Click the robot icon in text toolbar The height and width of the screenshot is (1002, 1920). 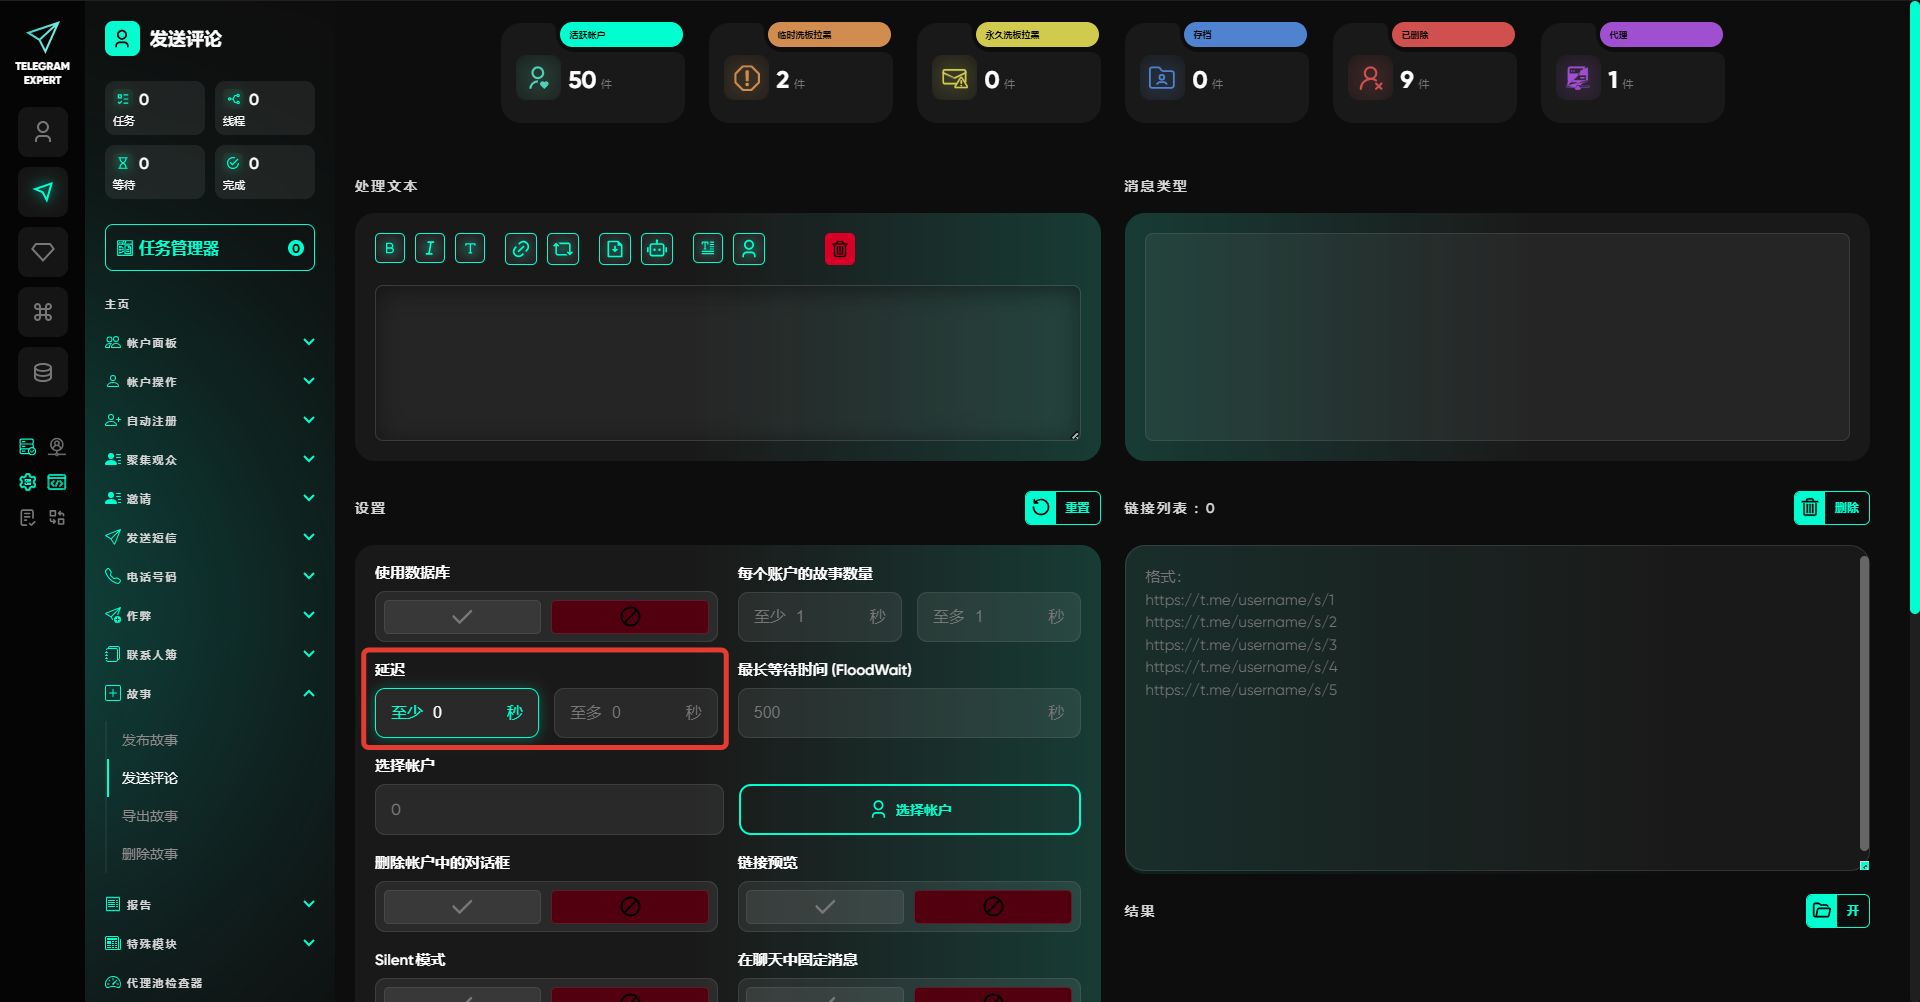[x=657, y=249]
